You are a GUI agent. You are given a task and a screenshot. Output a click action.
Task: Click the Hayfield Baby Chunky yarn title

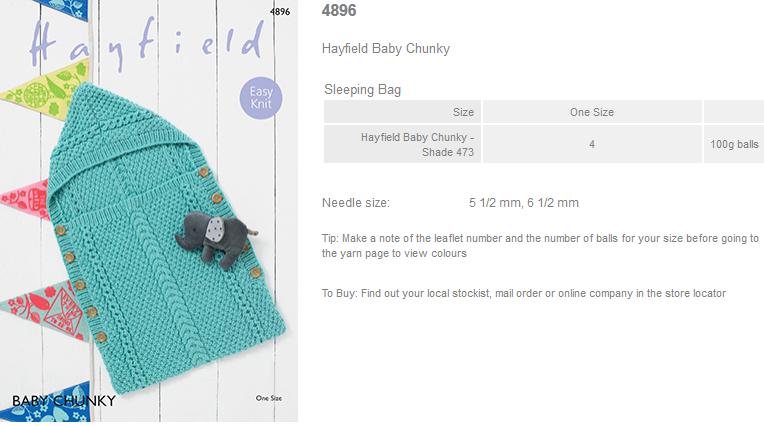(385, 49)
